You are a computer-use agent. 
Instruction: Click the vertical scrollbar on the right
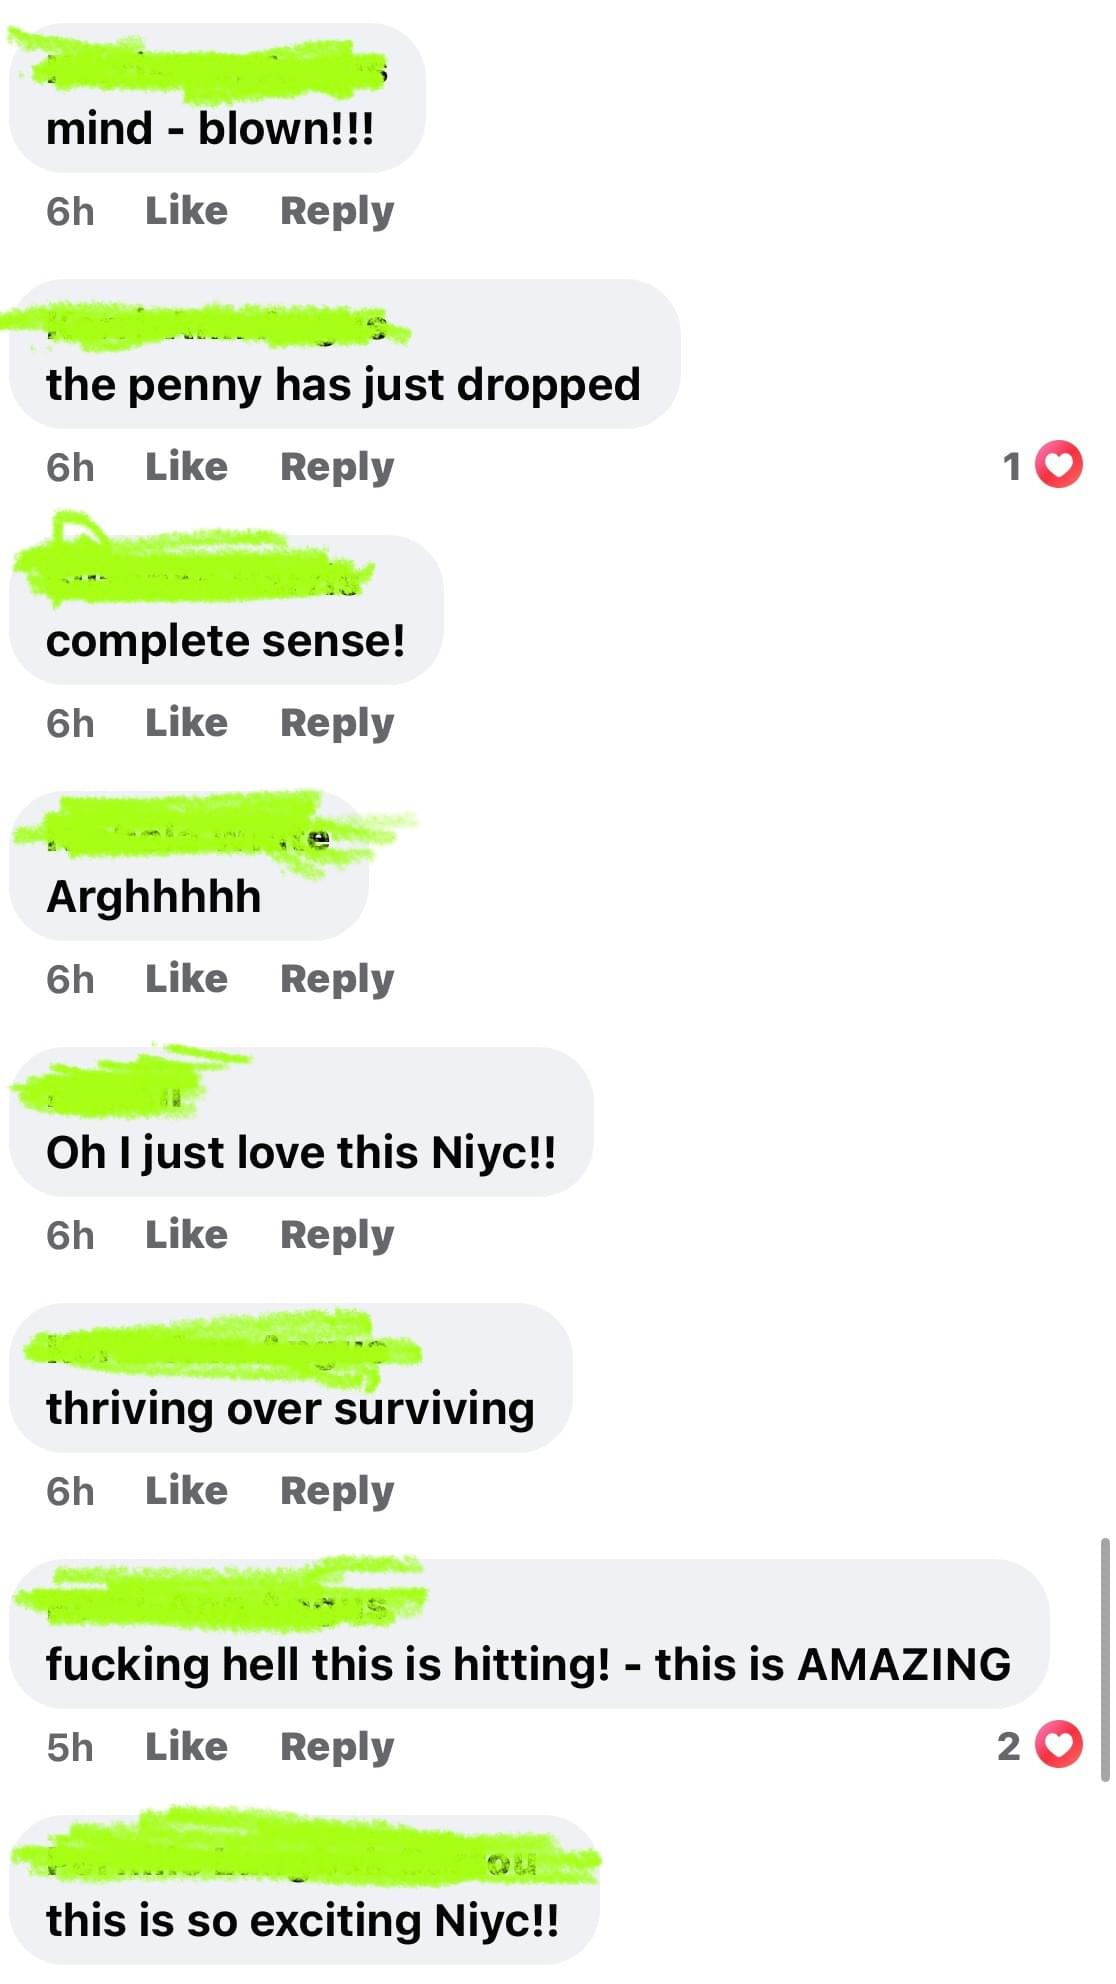pos(1104,1660)
